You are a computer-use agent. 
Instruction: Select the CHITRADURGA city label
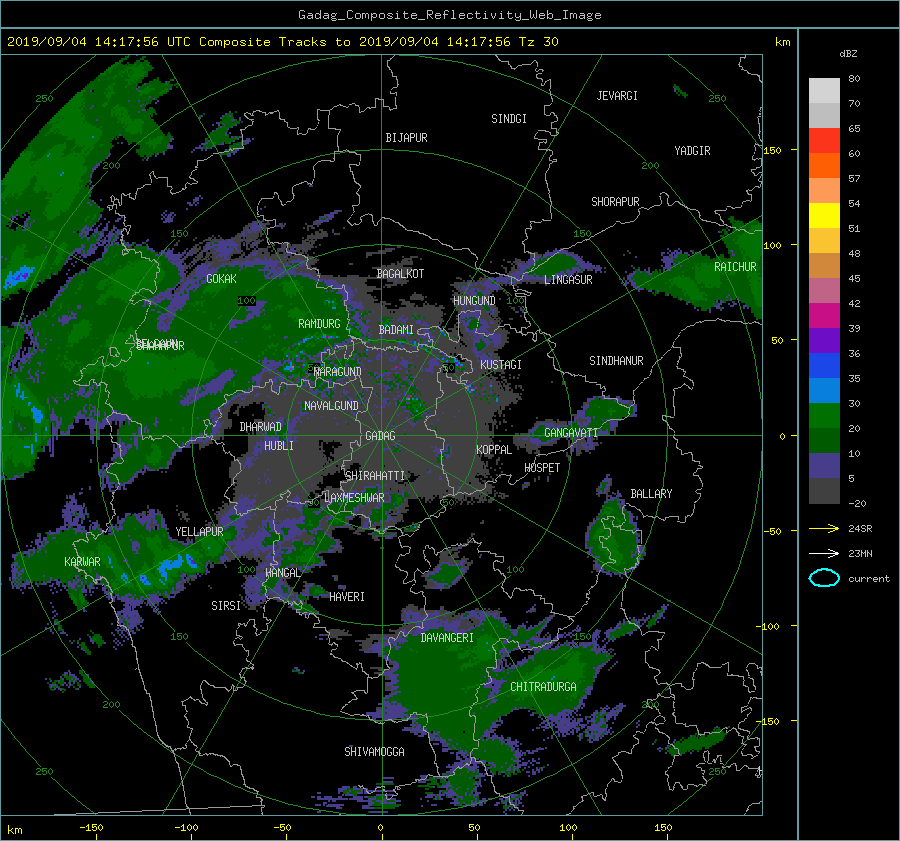coord(544,687)
